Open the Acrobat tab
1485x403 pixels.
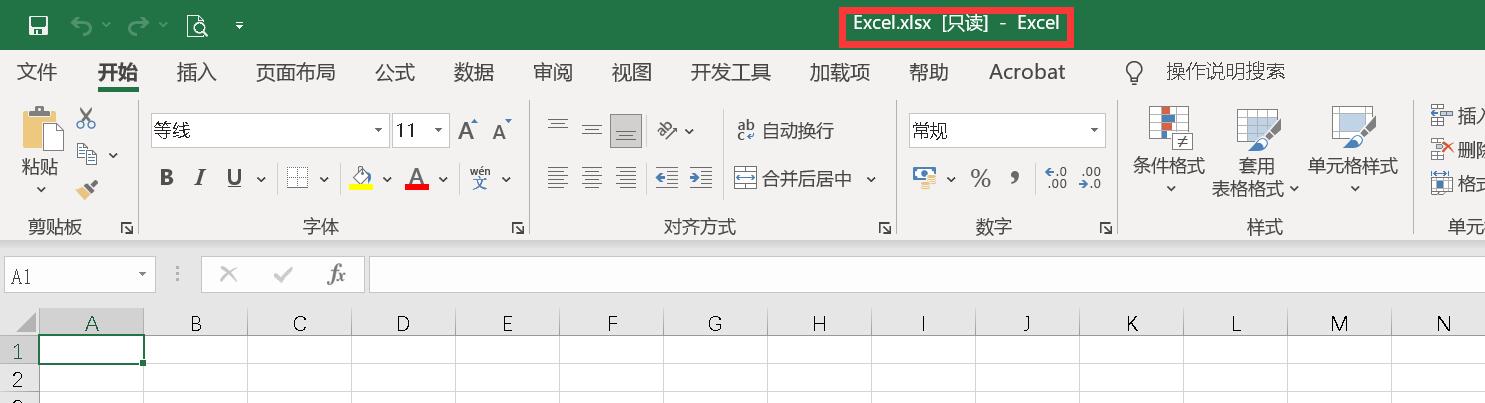[1027, 72]
